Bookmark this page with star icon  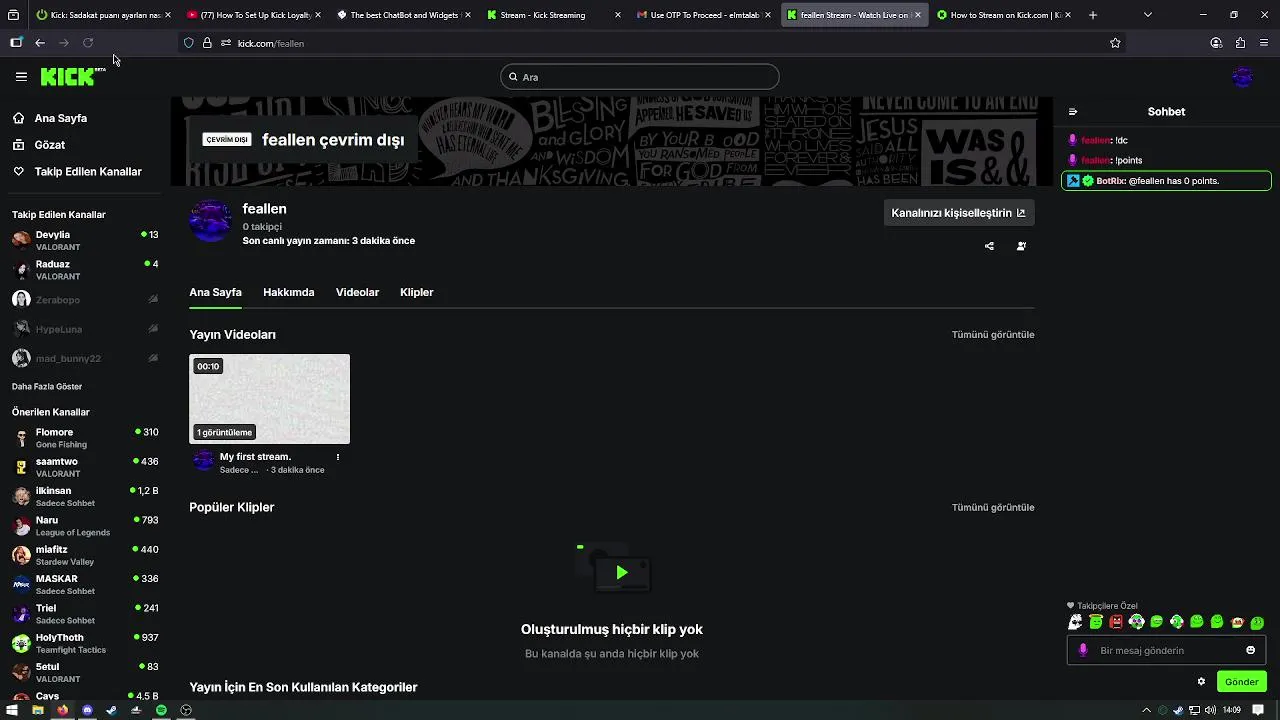[x=1115, y=43]
